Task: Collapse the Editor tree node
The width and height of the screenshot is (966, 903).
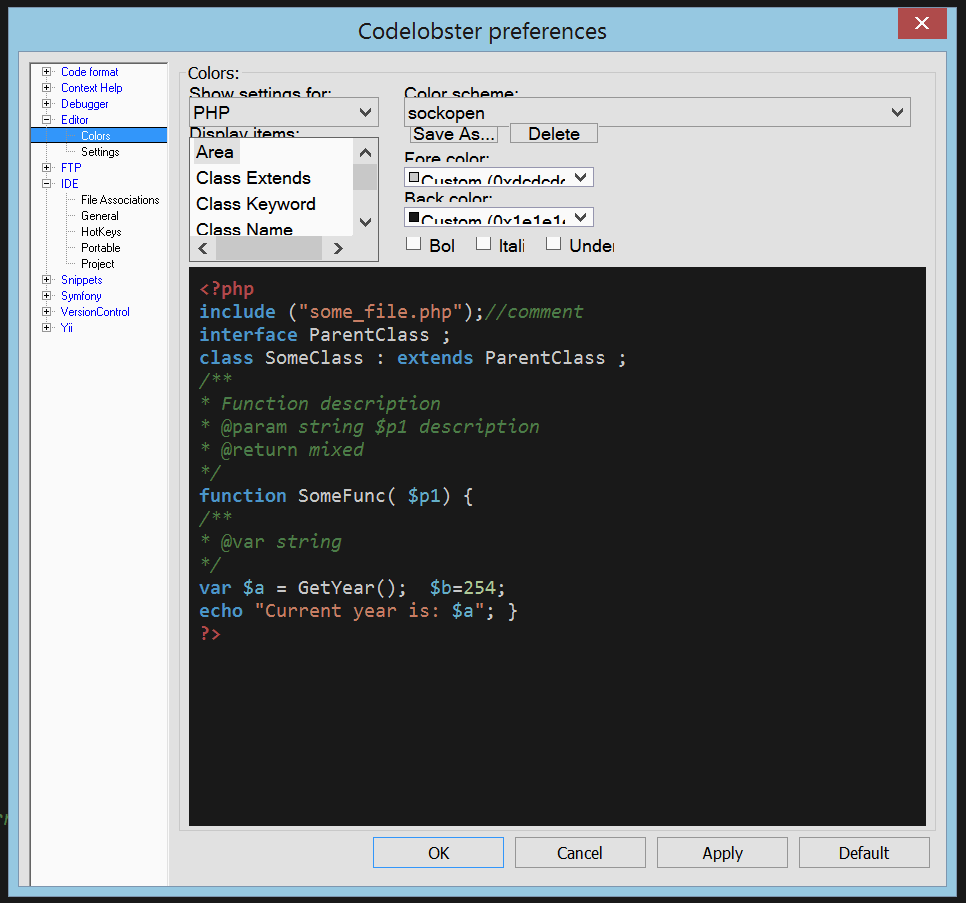Action: (46, 119)
